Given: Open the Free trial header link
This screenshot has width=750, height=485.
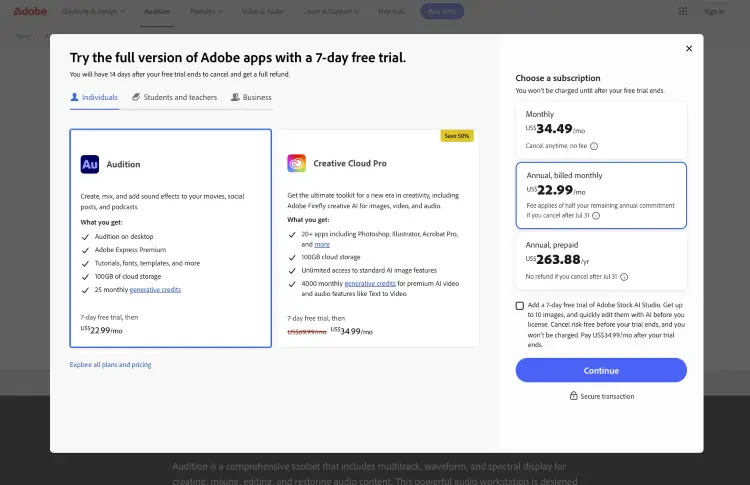Looking at the screenshot, I should point(391,11).
